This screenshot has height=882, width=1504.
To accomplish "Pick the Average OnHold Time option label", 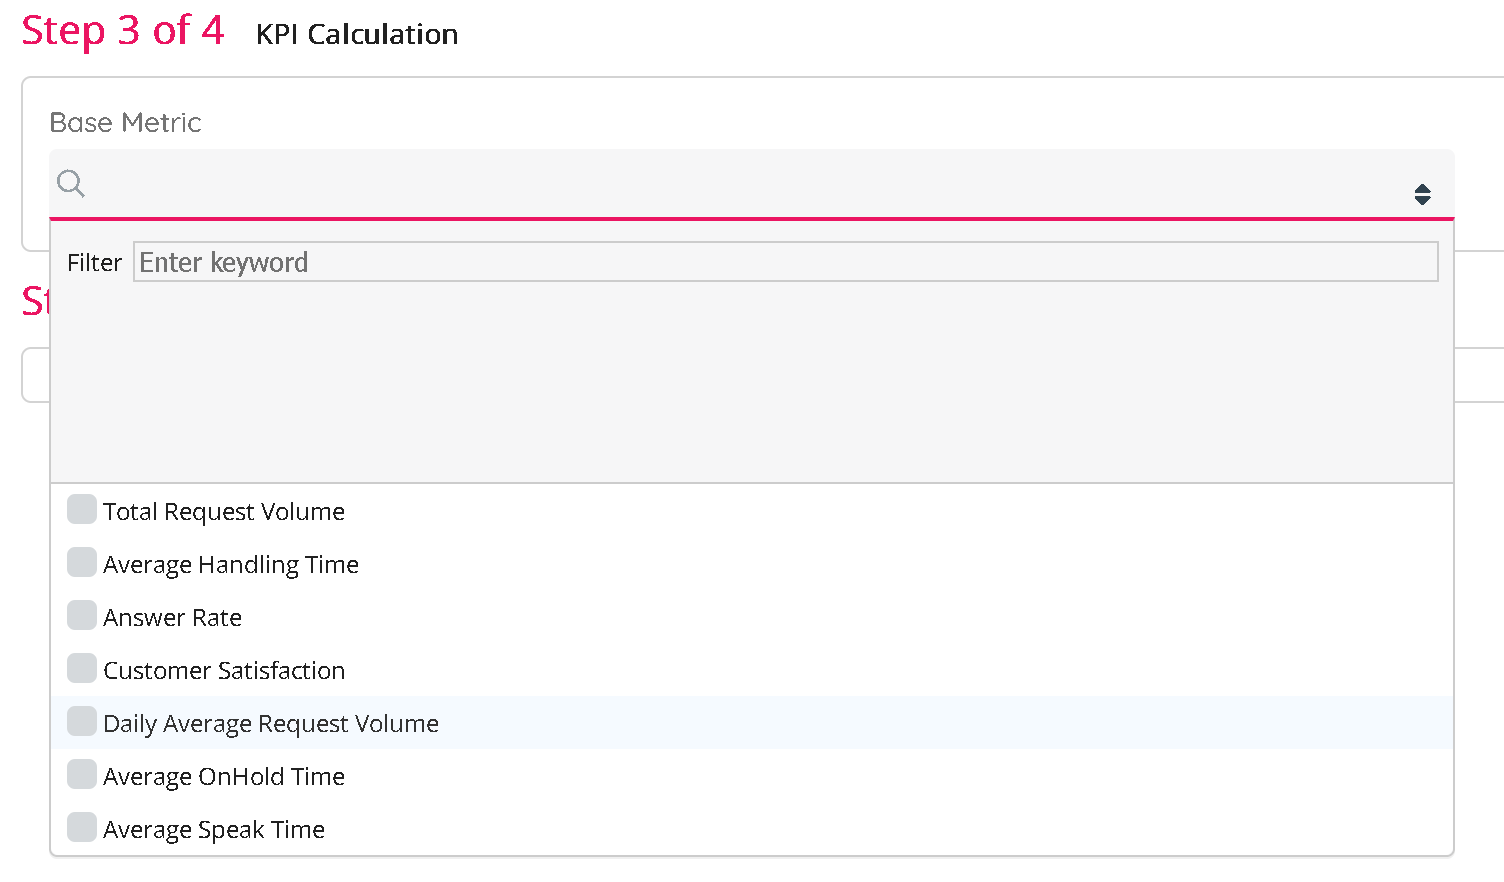I will pyautogui.click(x=224, y=777).
